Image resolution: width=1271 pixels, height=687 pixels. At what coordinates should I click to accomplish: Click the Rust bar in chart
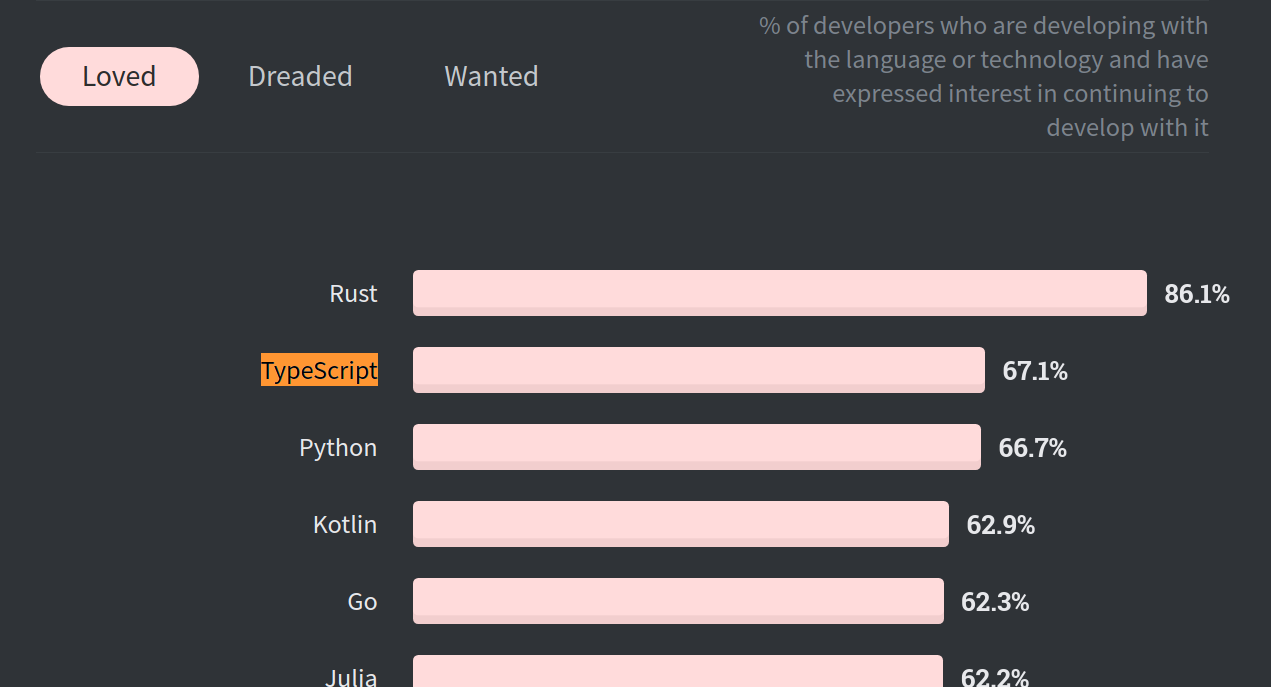780,293
